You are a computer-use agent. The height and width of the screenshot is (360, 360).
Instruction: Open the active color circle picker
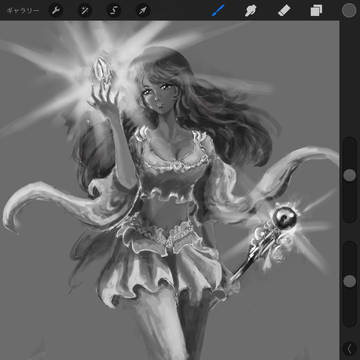[x=349, y=10]
